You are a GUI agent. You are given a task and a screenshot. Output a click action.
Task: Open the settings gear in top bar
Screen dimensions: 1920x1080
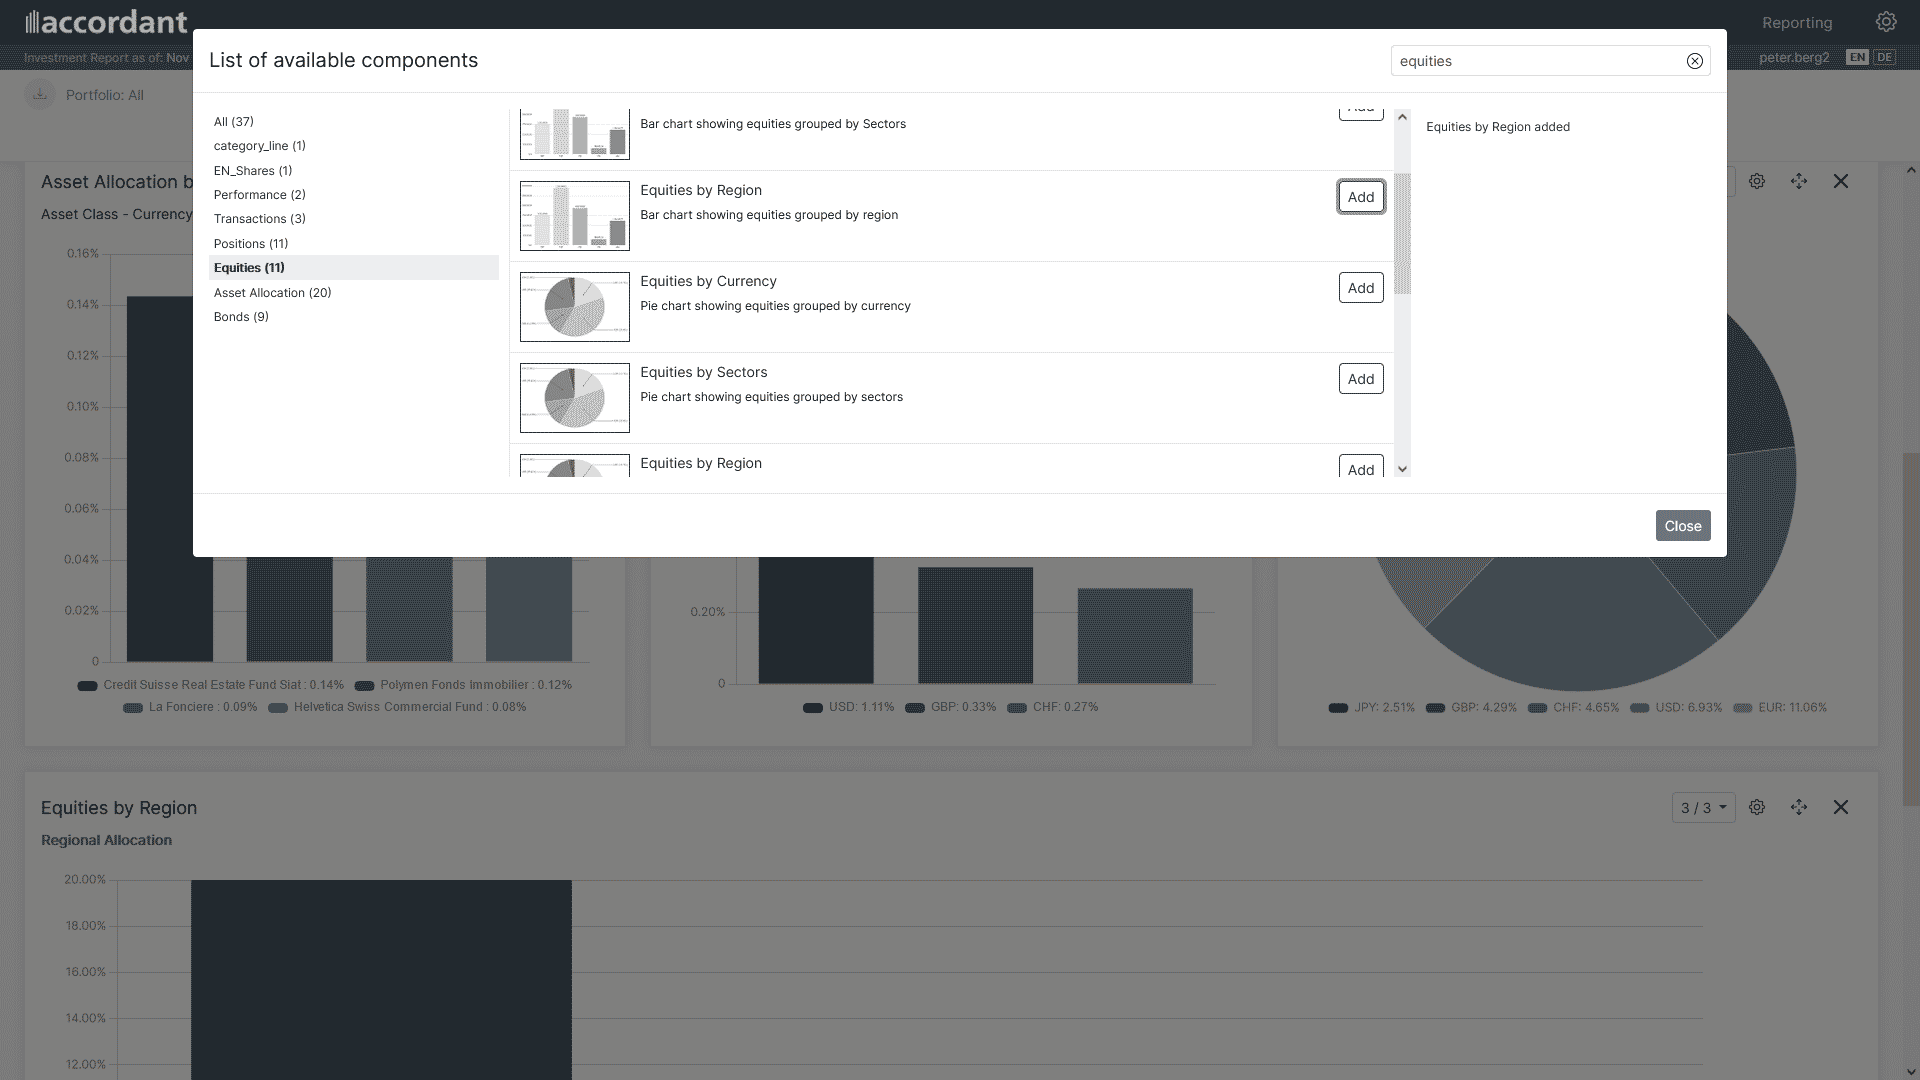pos(1886,21)
